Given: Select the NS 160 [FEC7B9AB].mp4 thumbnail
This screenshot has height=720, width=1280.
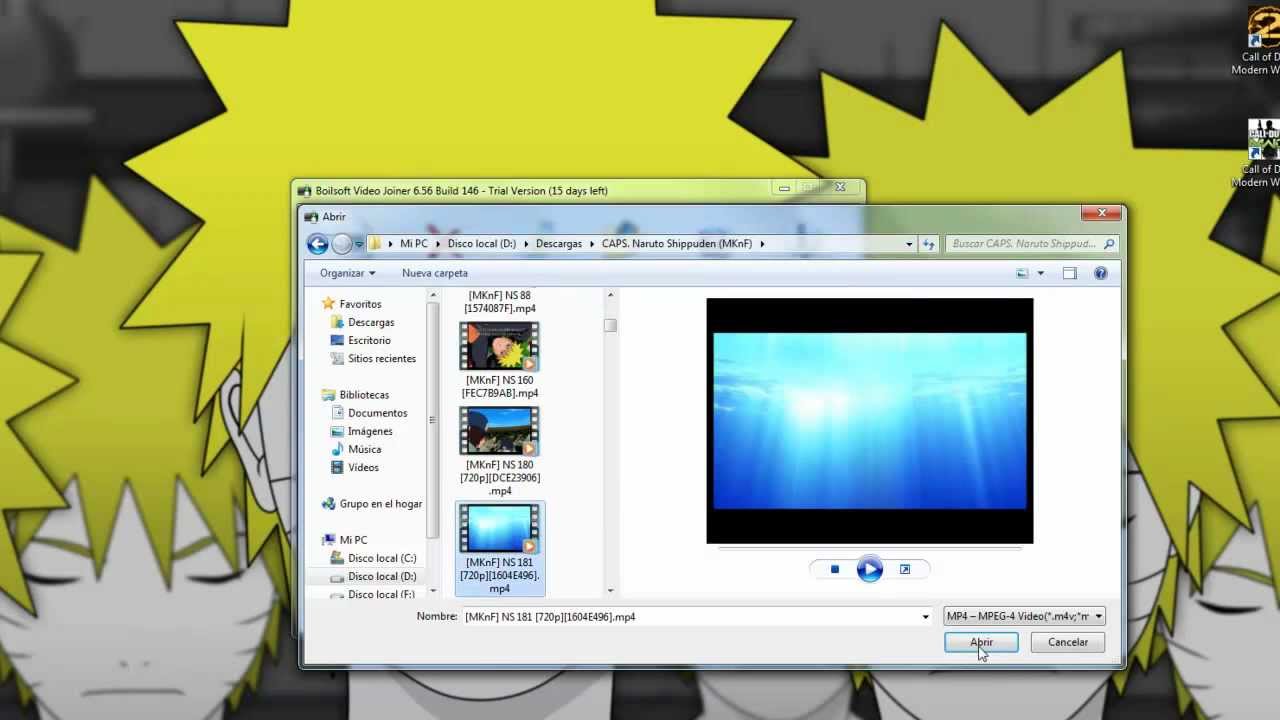Looking at the screenshot, I should 499,346.
